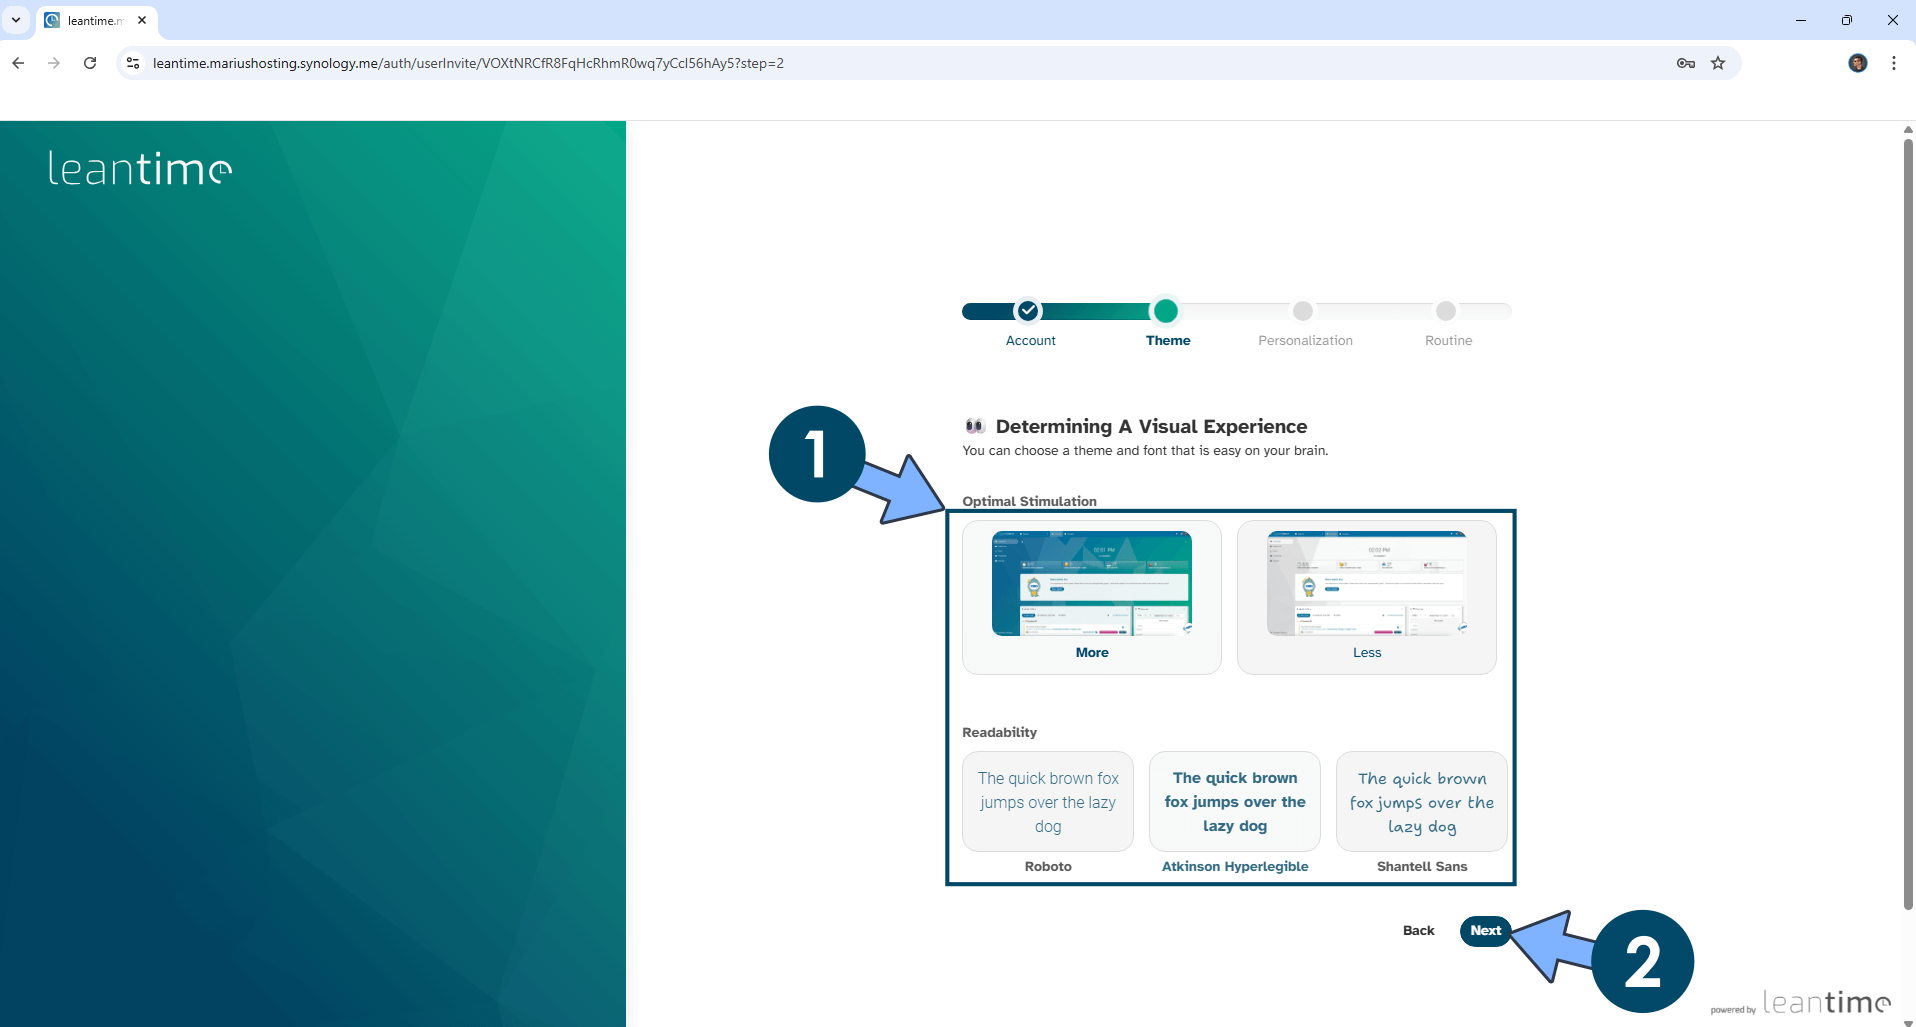Reload the current page
This screenshot has height=1027, width=1916.
click(x=90, y=63)
